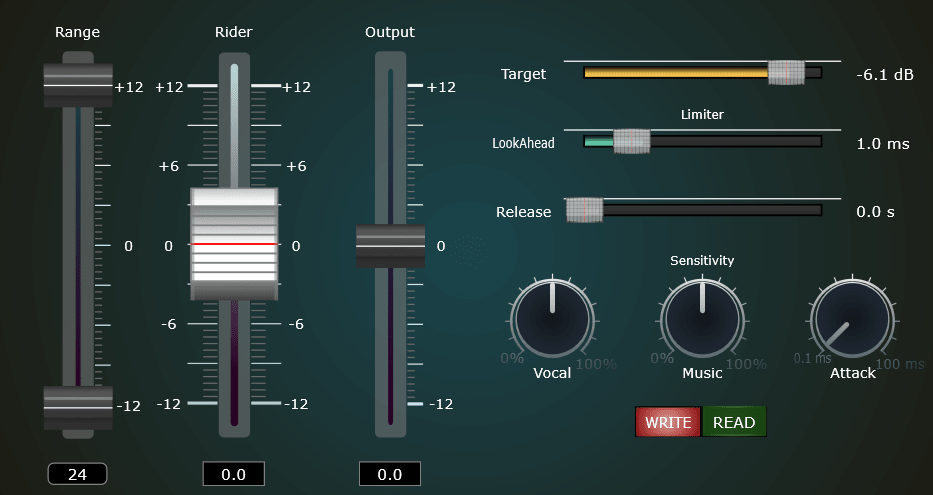Click the Music knob label
The image size is (933, 495).
point(702,373)
